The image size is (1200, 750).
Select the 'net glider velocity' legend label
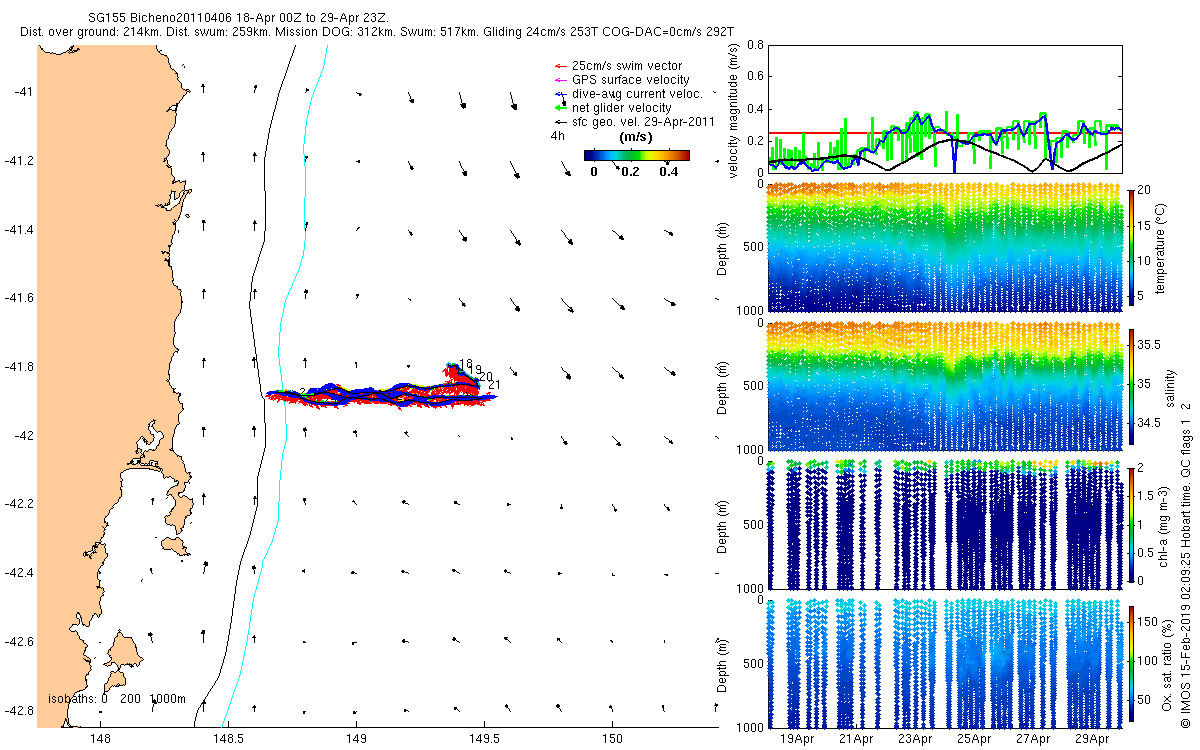621,107
